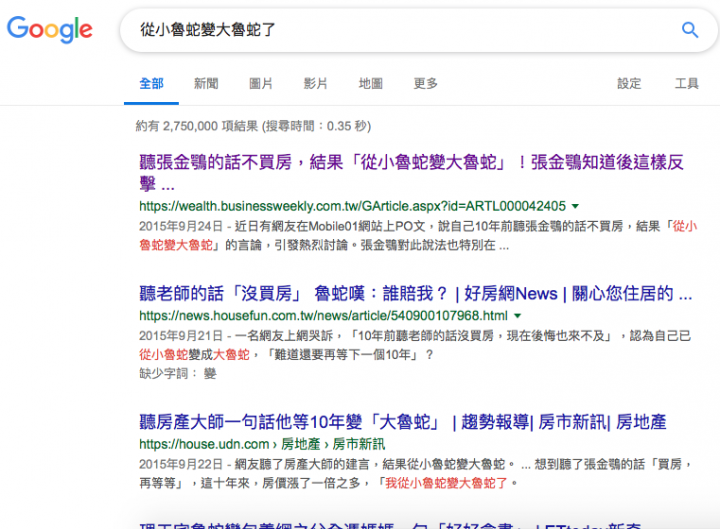Open 設定 settings menu
The height and width of the screenshot is (529, 720).
click(x=629, y=84)
